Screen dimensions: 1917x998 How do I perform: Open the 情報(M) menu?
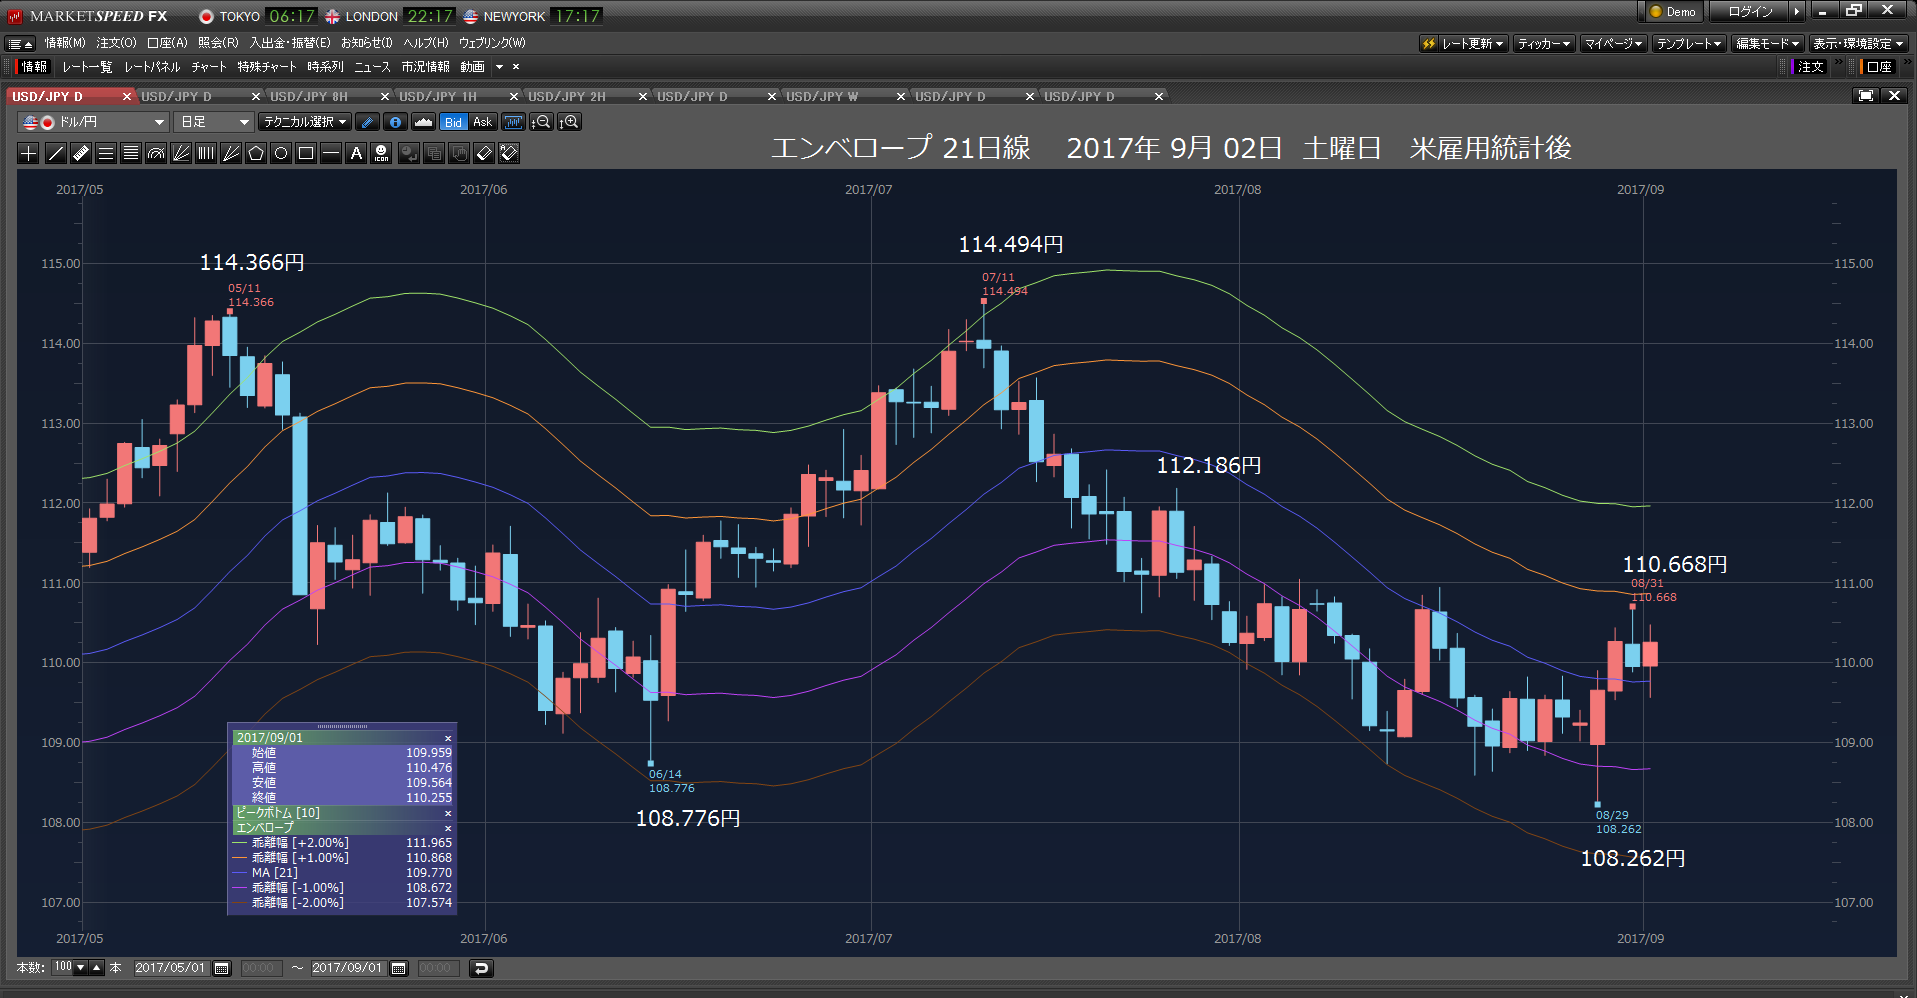coord(65,43)
